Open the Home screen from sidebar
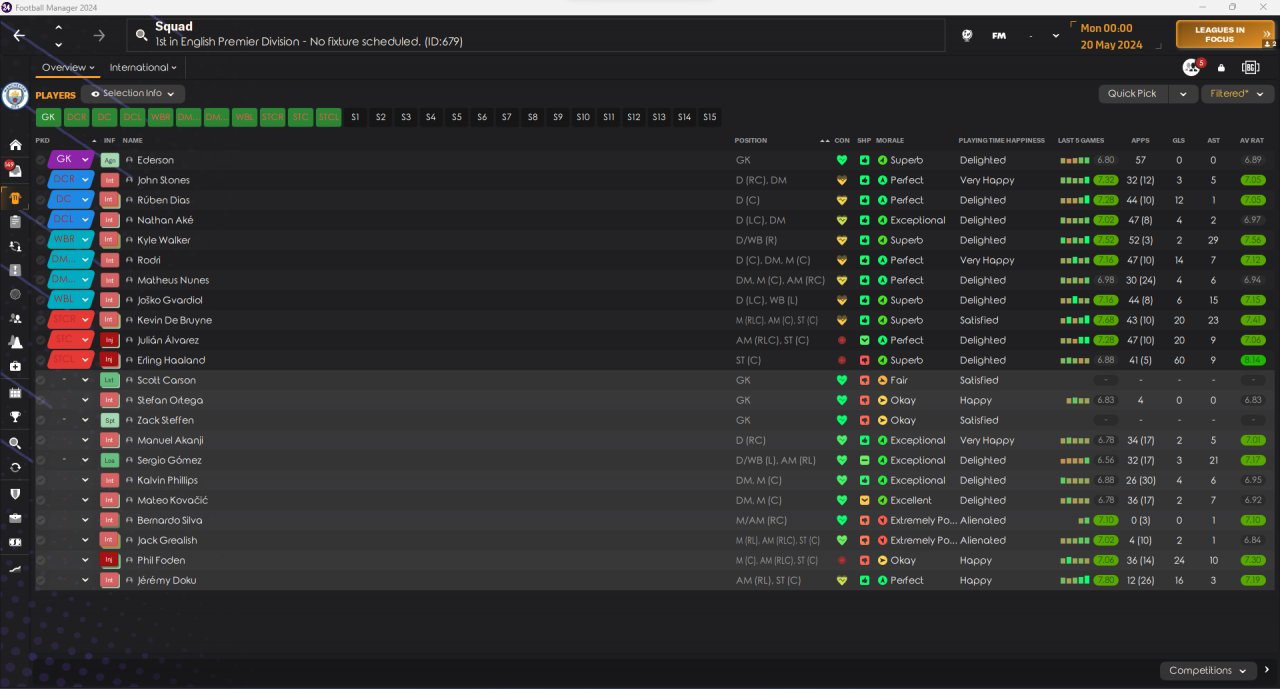Viewport: 1280px width, 689px height. pos(15,145)
